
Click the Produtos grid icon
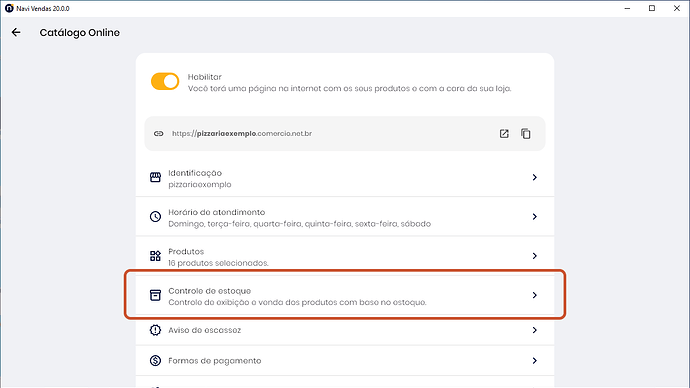(x=155, y=256)
